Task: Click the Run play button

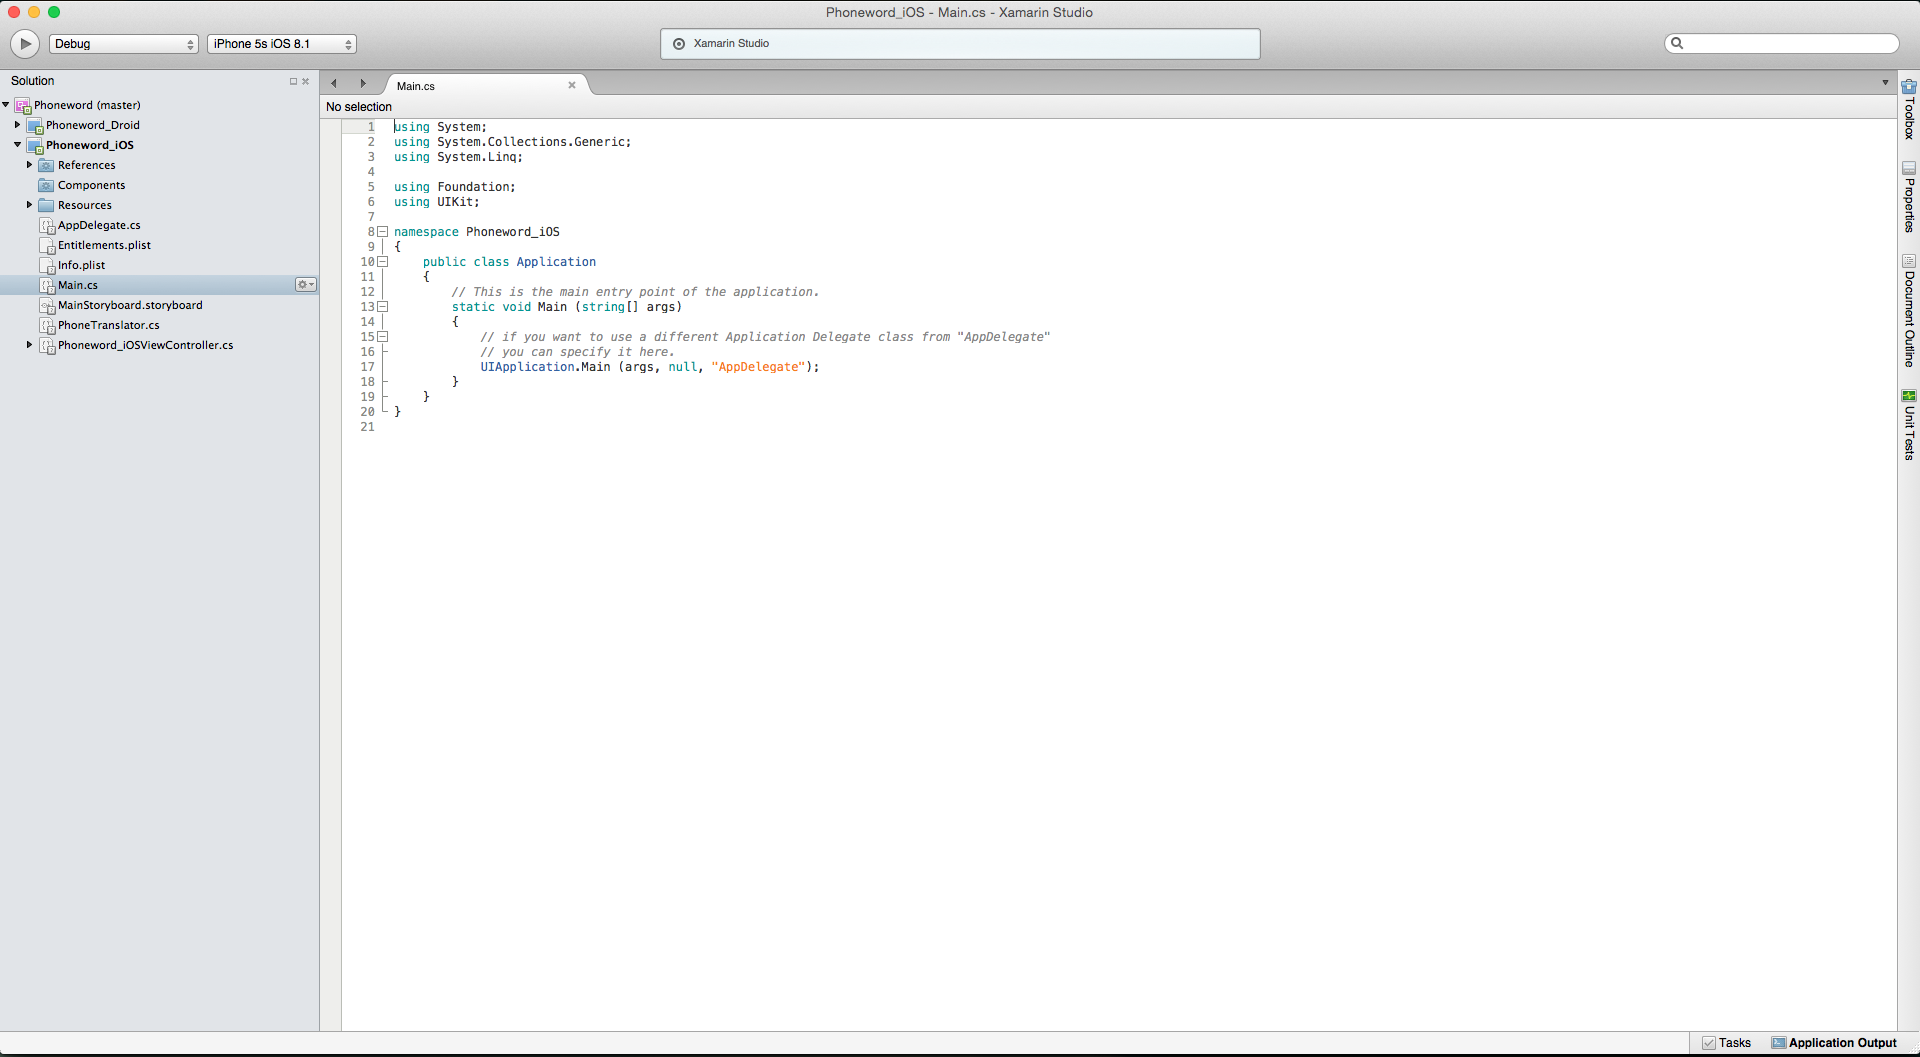Action: pos(25,44)
